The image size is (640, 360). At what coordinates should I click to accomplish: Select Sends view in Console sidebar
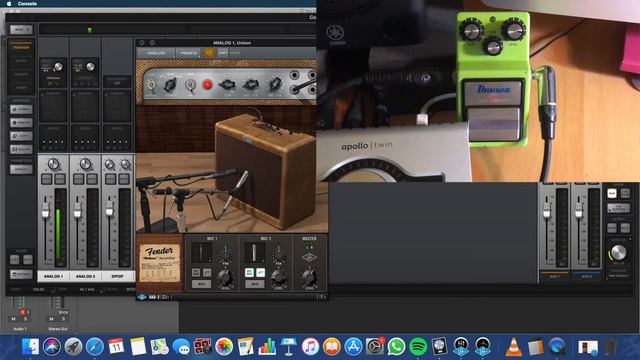coord(21,87)
